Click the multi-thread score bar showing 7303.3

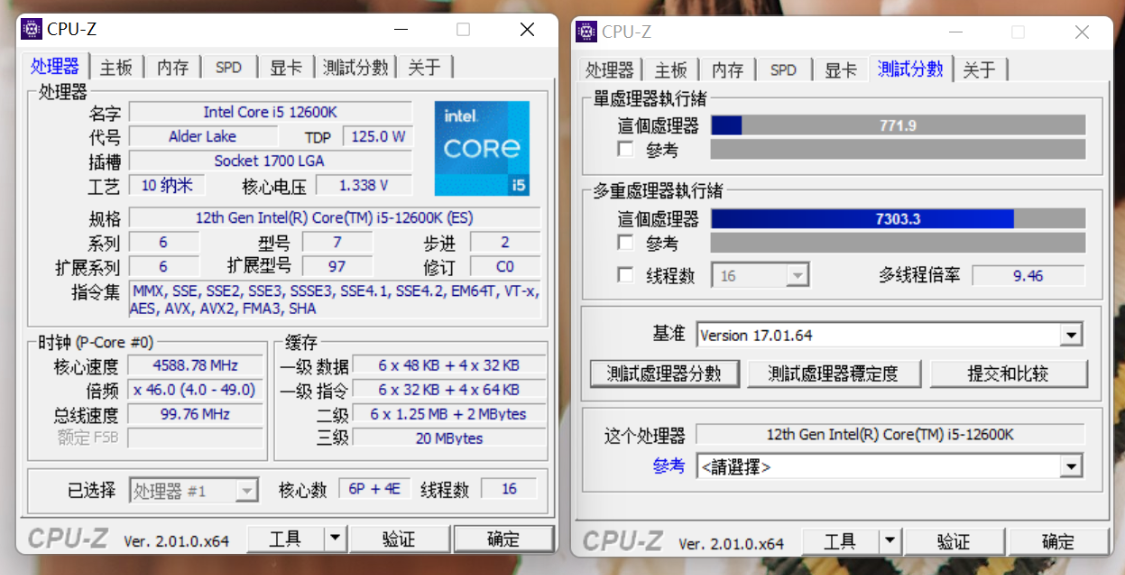(897, 219)
